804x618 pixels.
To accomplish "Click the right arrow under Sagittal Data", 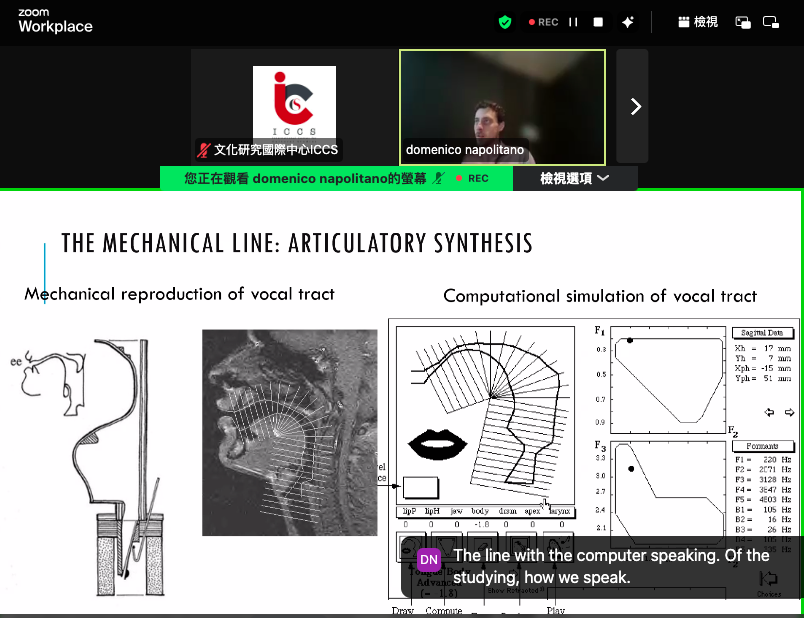I will 789,412.
